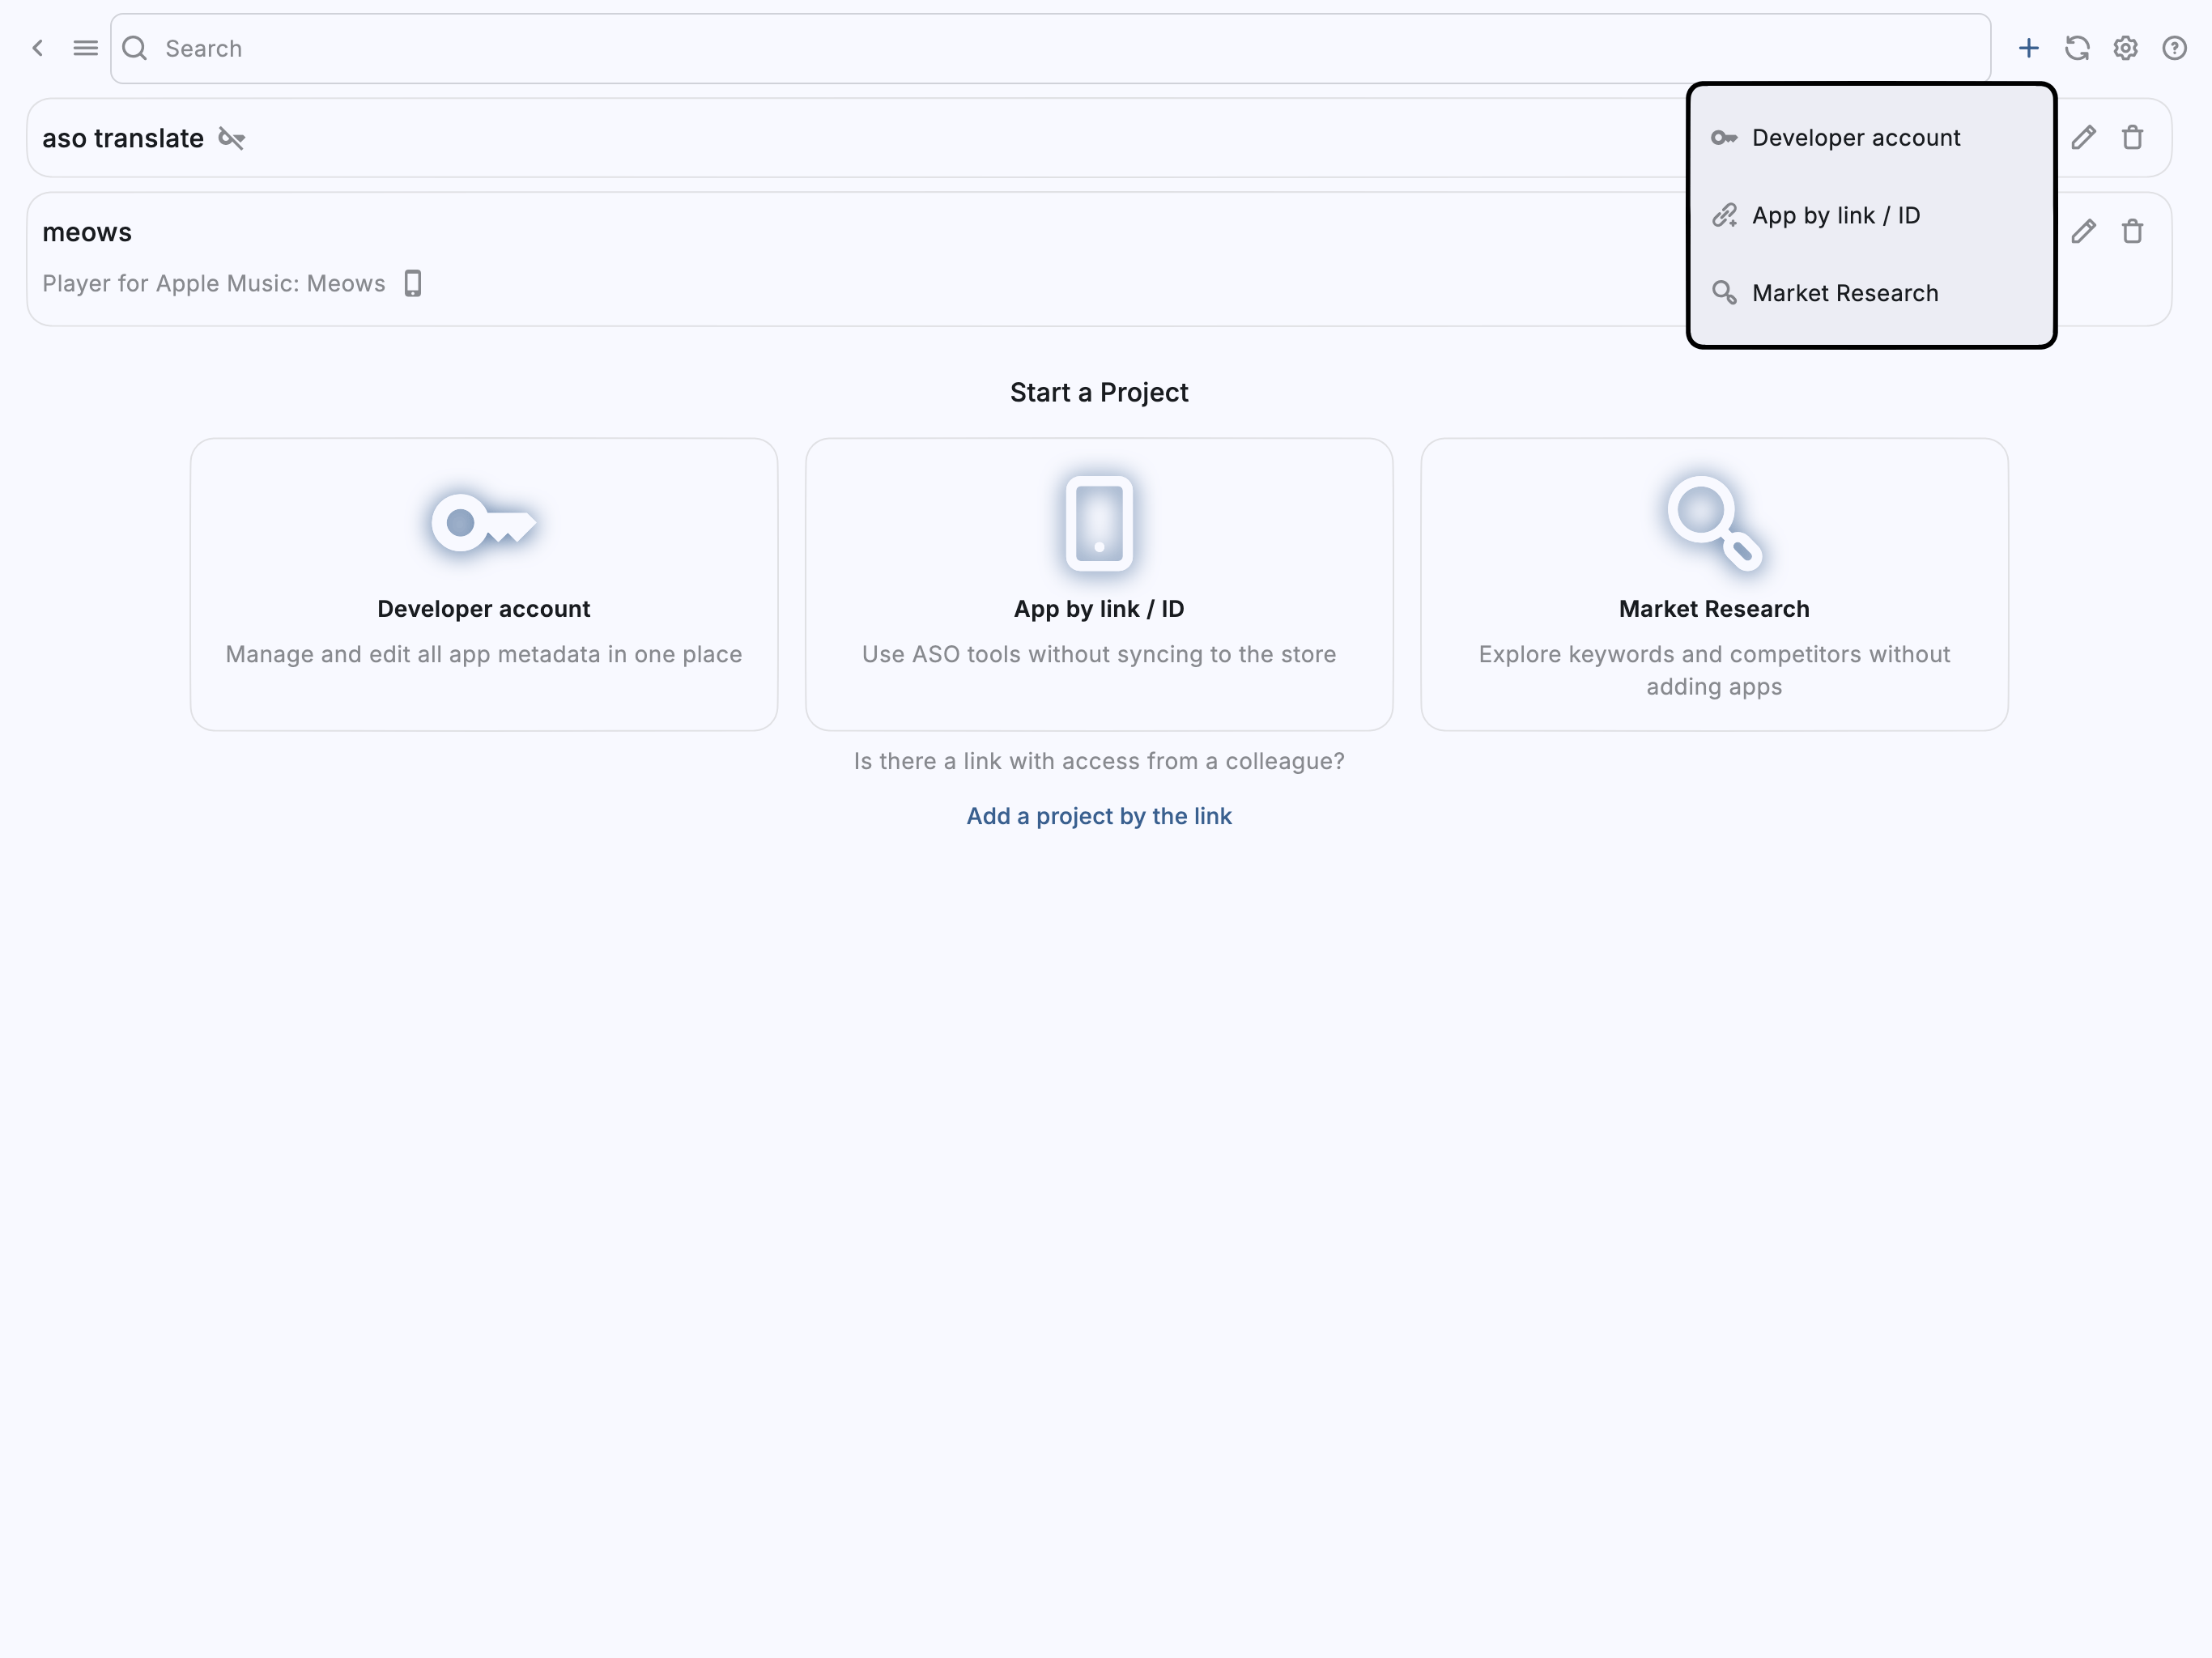Edit the meows project
Image resolution: width=2212 pixels, height=1658 pixels.
pyautogui.click(x=2083, y=232)
